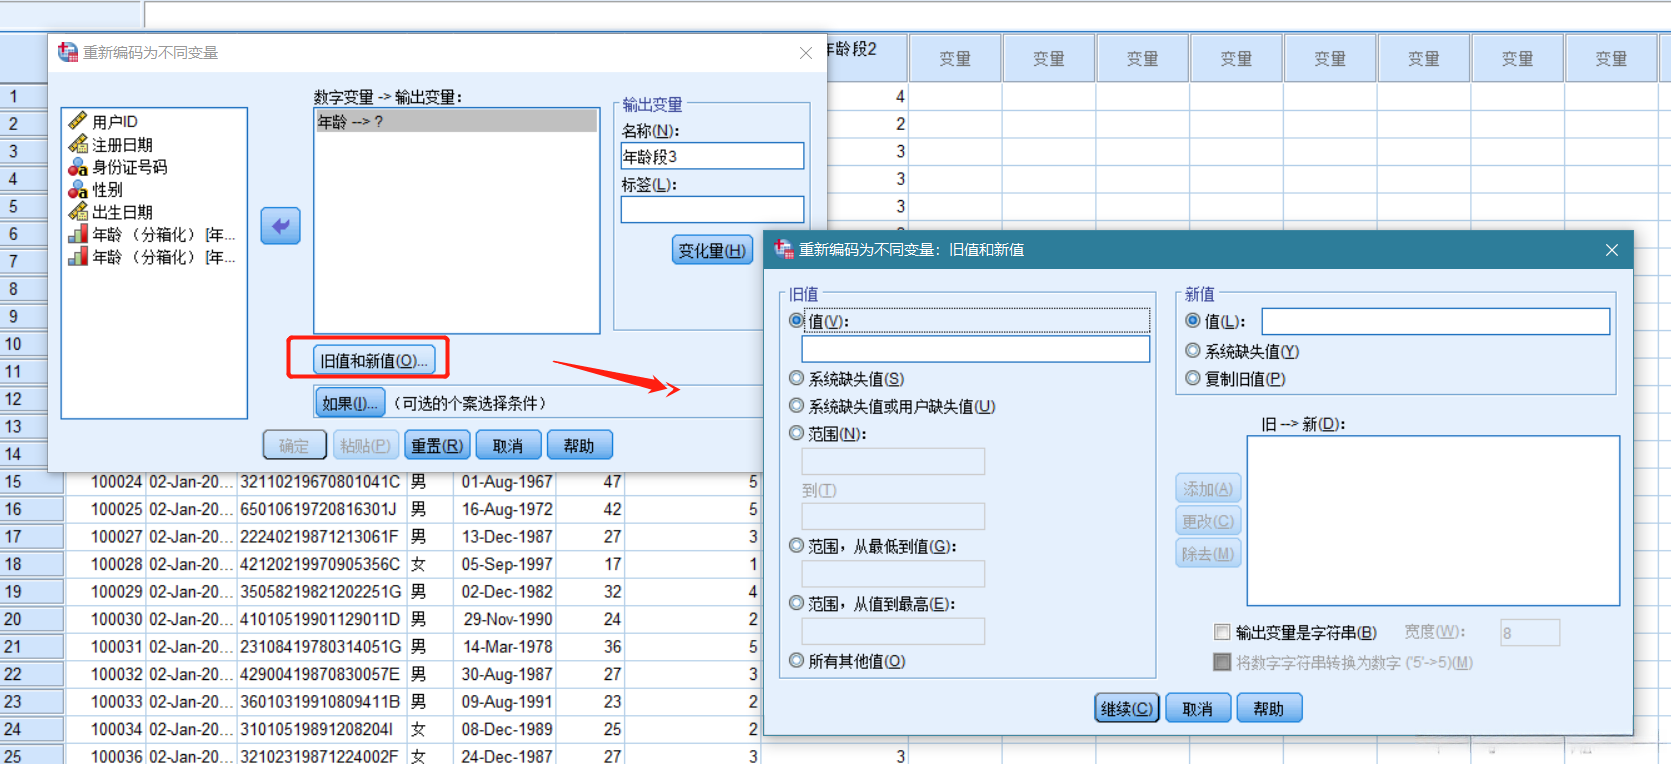The height and width of the screenshot is (764, 1671).
Task: Enable the 输出变量是字符串(B) checkbox
Action: (1222, 632)
